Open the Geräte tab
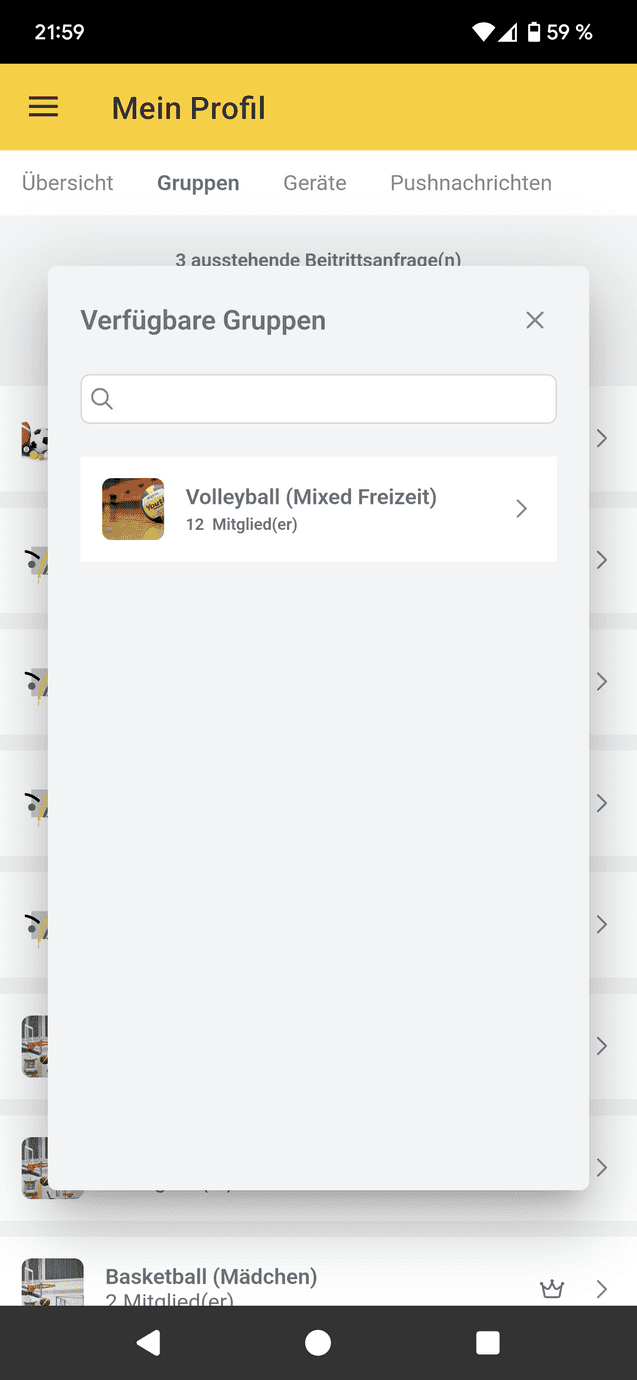Screen dimensions: 637x1380 (x=315, y=183)
